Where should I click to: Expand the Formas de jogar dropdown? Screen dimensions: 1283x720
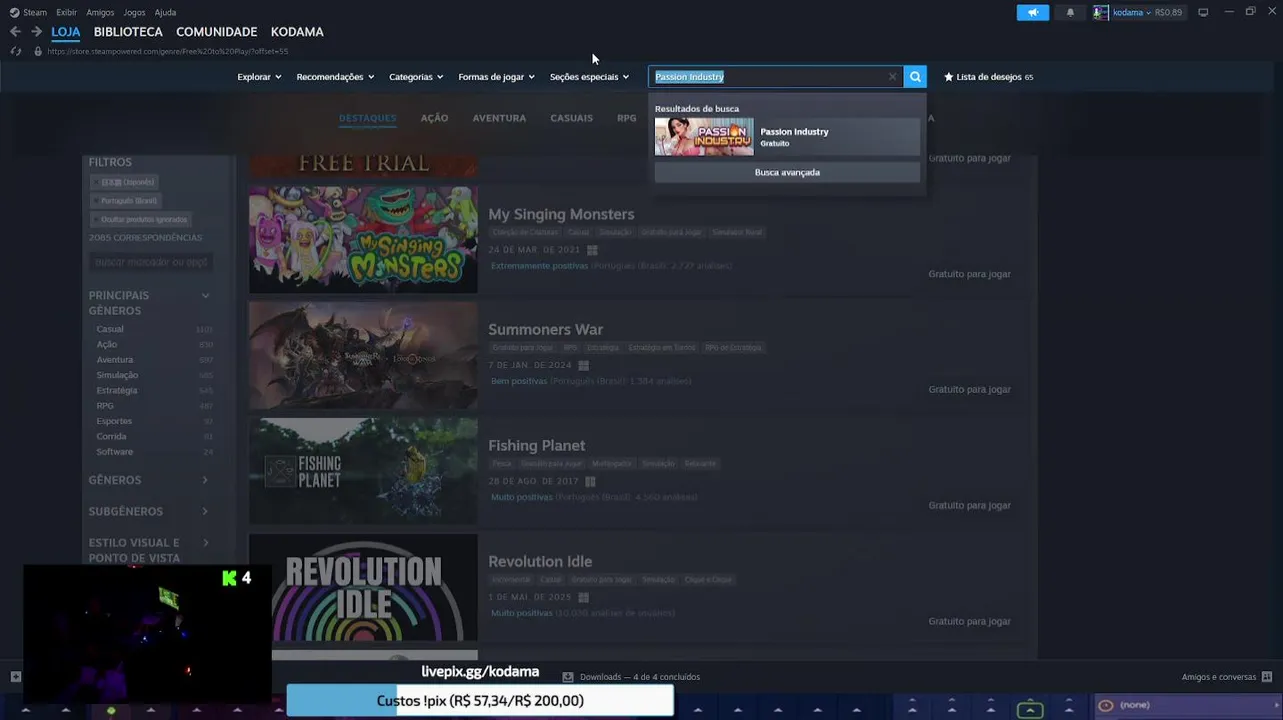point(496,77)
